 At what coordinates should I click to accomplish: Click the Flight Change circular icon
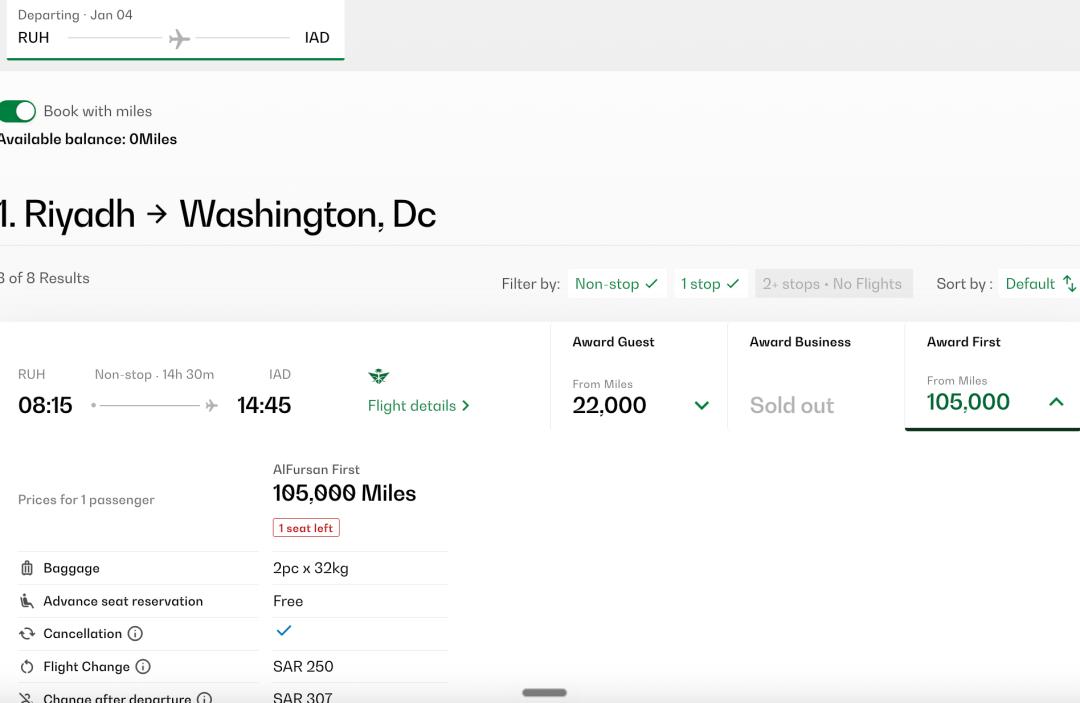point(27,667)
